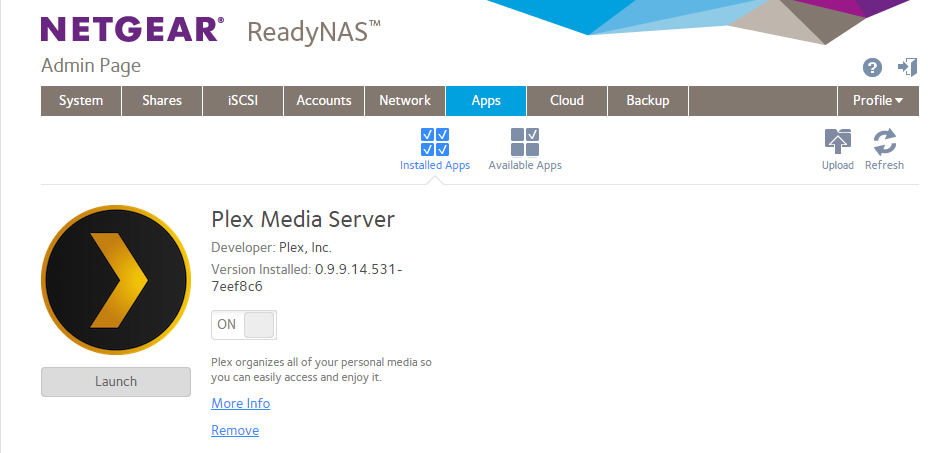Click the Apps tab
The height and width of the screenshot is (453, 946).
click(x=486, y=101)
